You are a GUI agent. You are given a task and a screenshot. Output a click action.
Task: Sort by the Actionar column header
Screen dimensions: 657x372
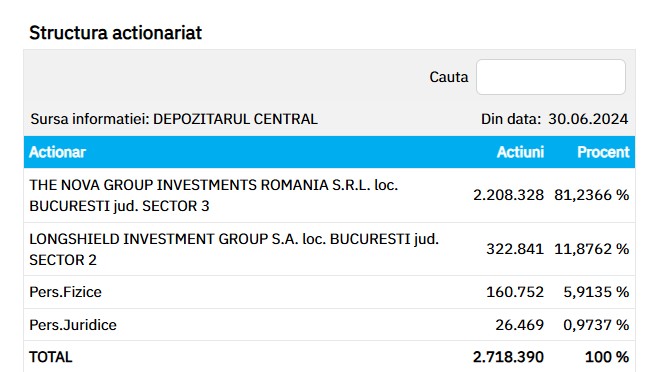point(57,152)
